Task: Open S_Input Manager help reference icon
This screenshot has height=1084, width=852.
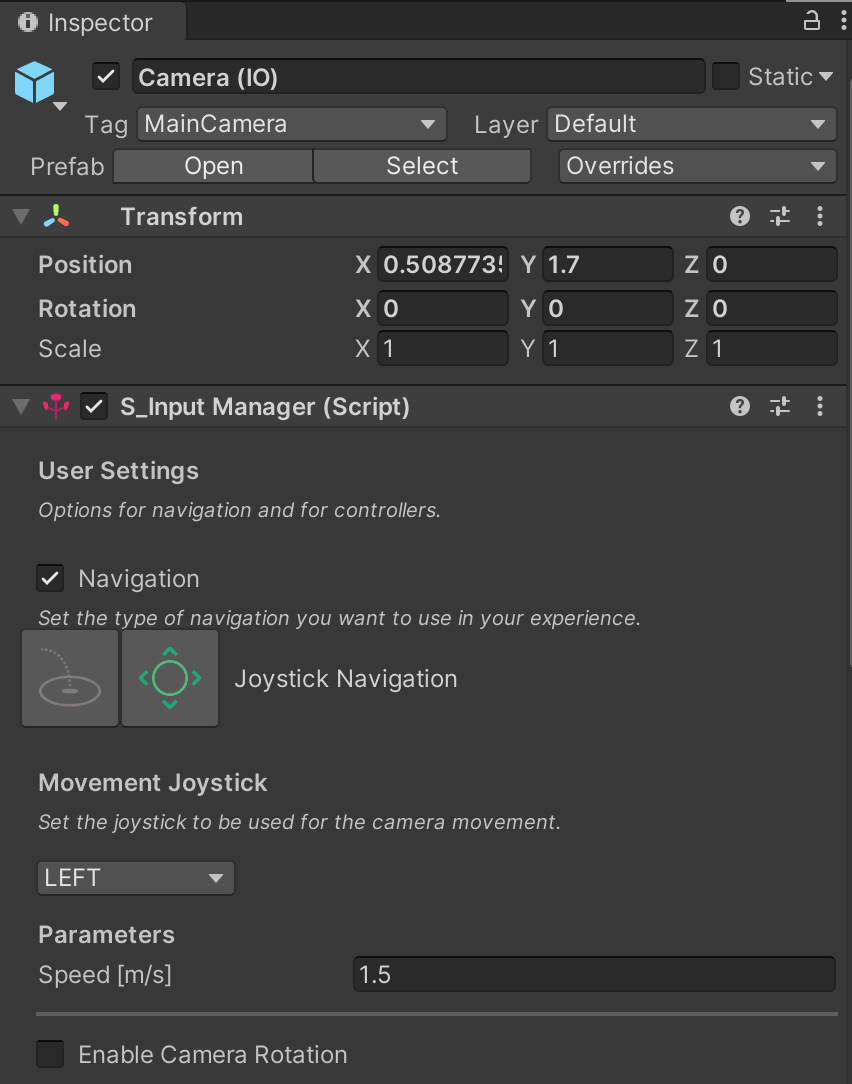Action: pyautogui.click(x=740, y=406)
